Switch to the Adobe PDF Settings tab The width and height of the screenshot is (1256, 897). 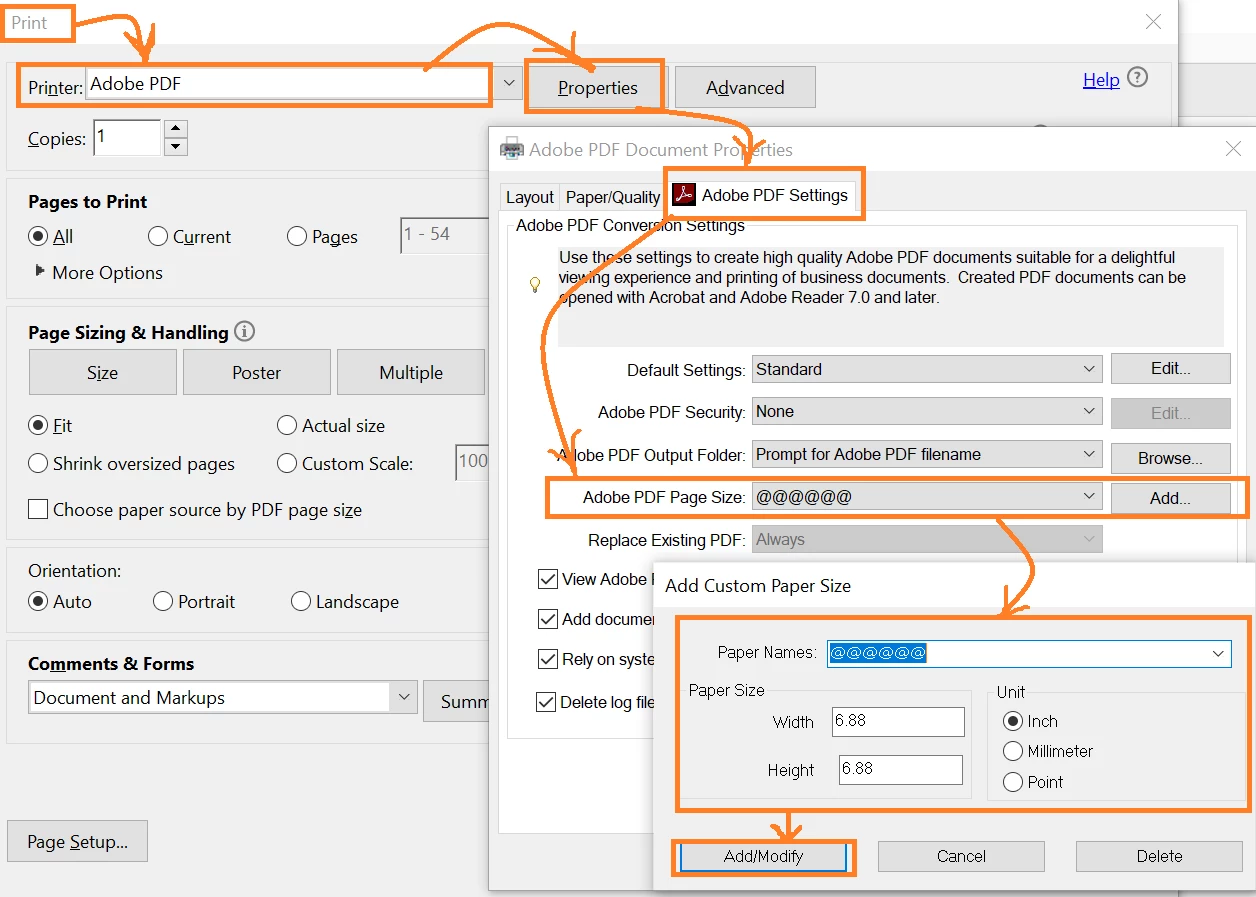pos(763,195)
